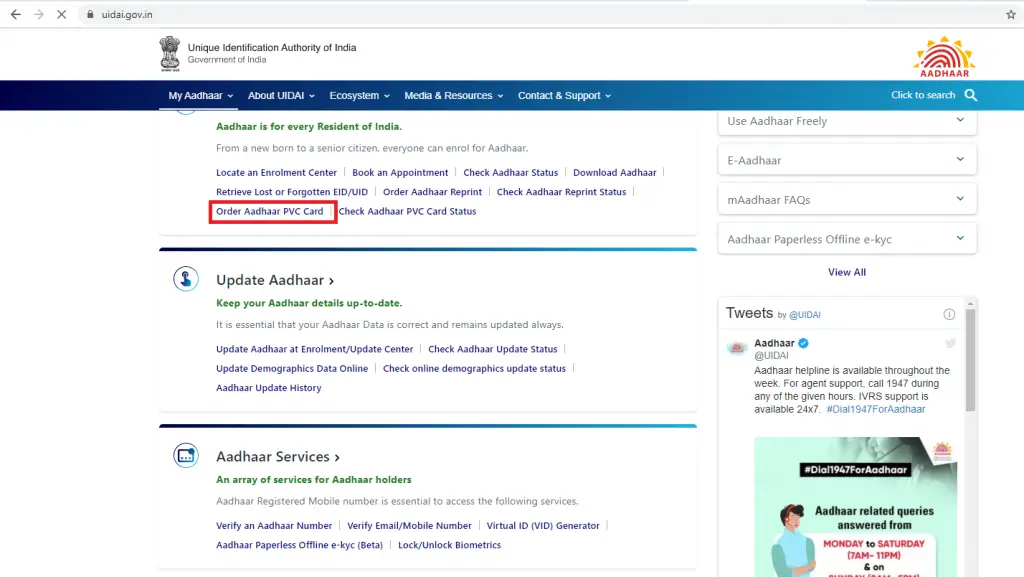Open Check Aadhaar PVC Card Status link
This screenshot has height=577, width=1024.
tap(408, 211)
